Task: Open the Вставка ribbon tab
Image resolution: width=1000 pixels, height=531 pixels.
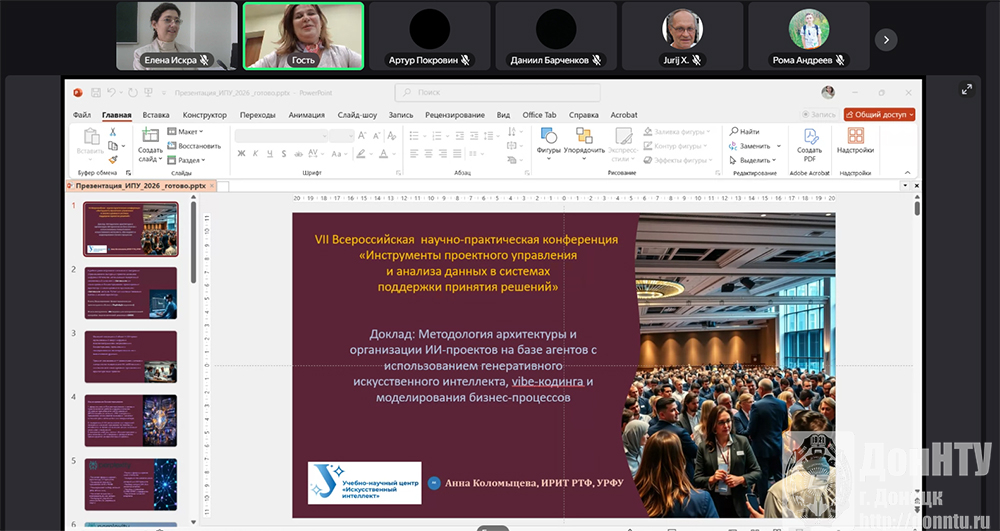Action: click(x=156, y=115)
